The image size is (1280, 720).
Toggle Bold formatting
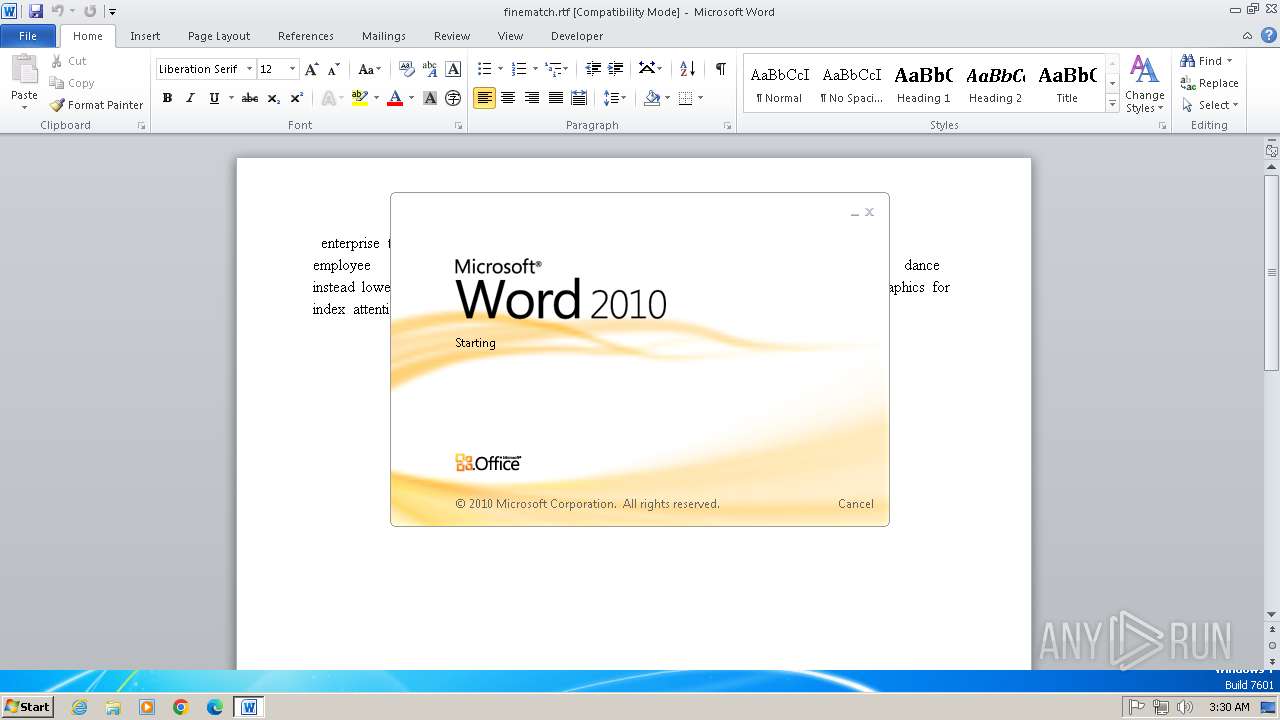pyautogui.click(x=167, y=98)
